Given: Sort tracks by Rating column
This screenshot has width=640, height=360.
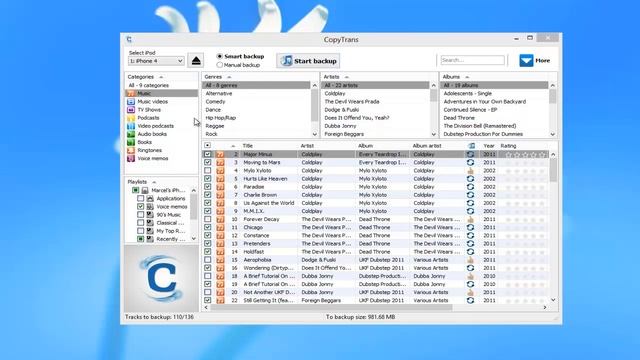Looking at the screenshot, I should coord(509,146).
